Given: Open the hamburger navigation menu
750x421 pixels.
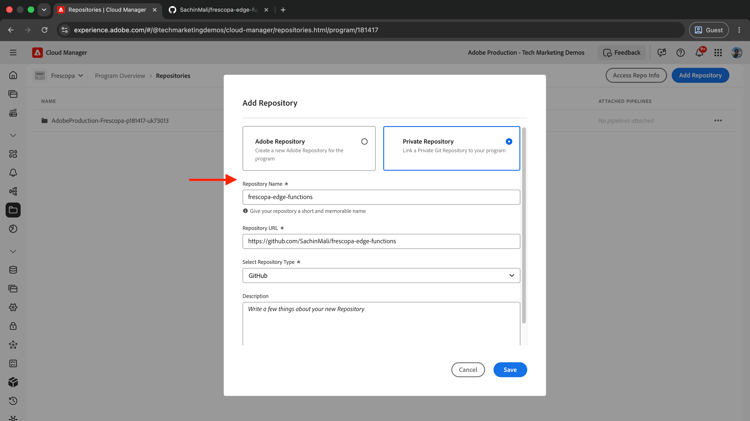Looking at the screenshot, I should 13,53.
